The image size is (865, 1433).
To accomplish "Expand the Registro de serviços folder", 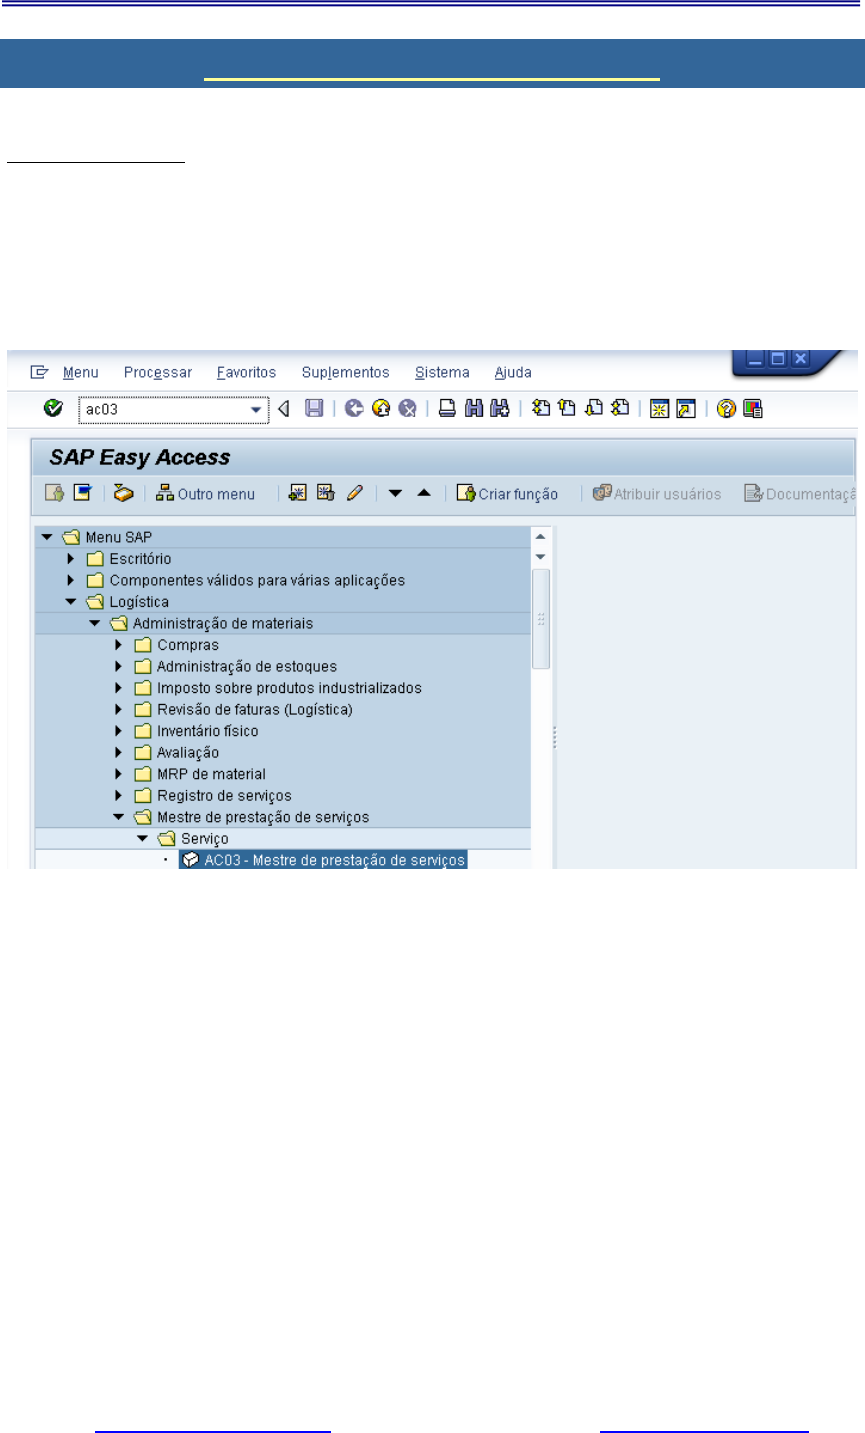I will click(119, 796).
